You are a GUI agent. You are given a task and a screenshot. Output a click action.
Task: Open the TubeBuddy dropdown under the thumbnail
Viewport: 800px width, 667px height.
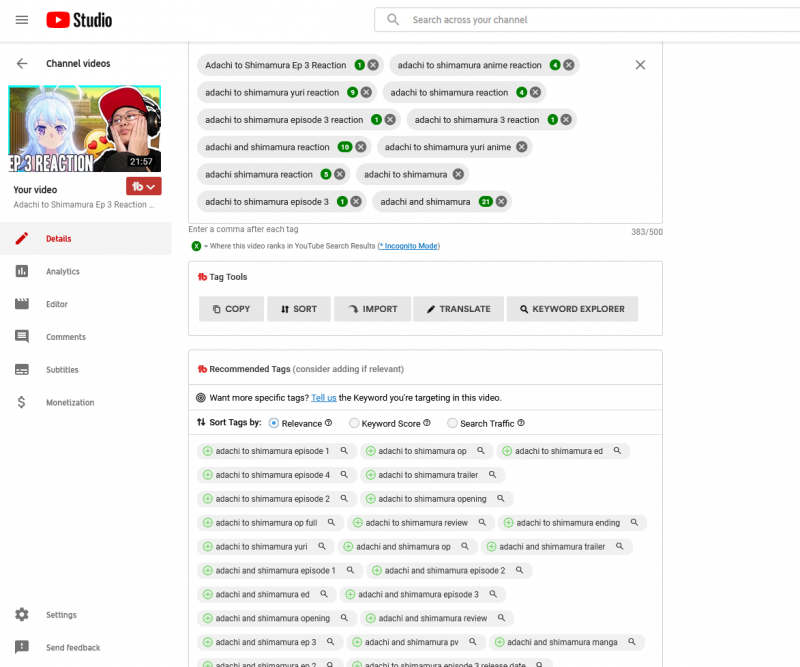(144, 187)
